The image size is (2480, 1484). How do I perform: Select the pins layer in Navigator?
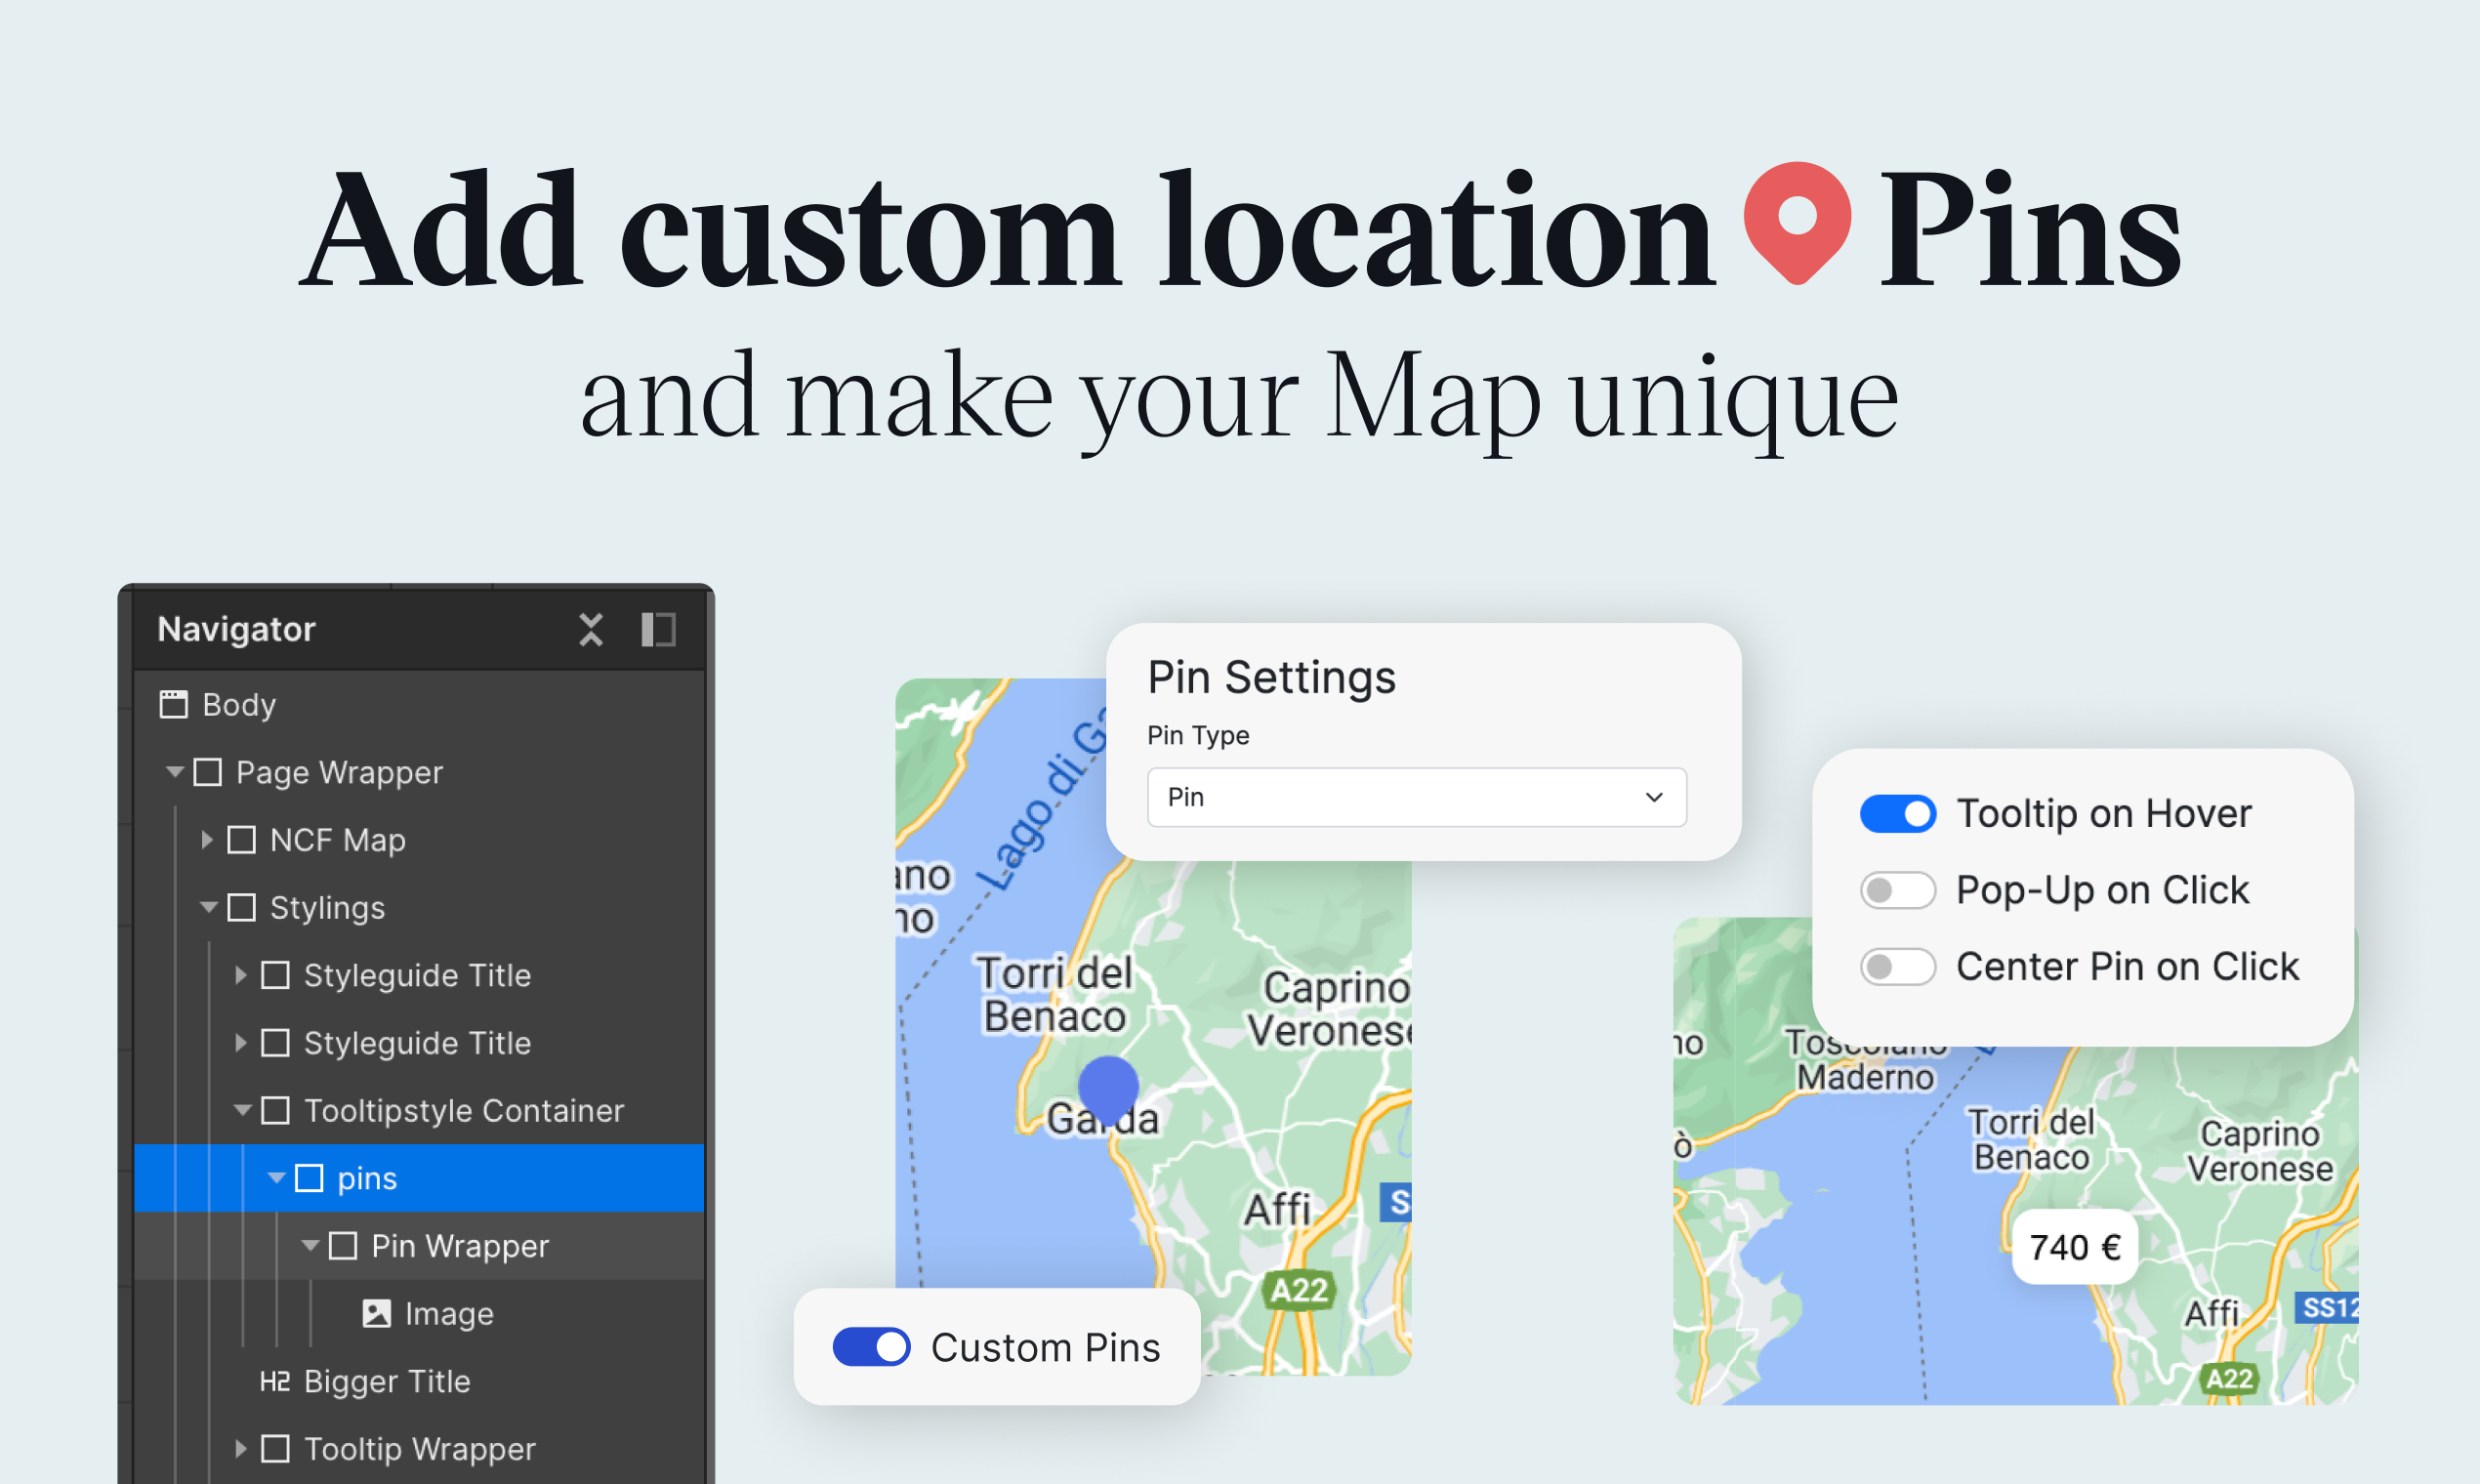coord(367,1178)
